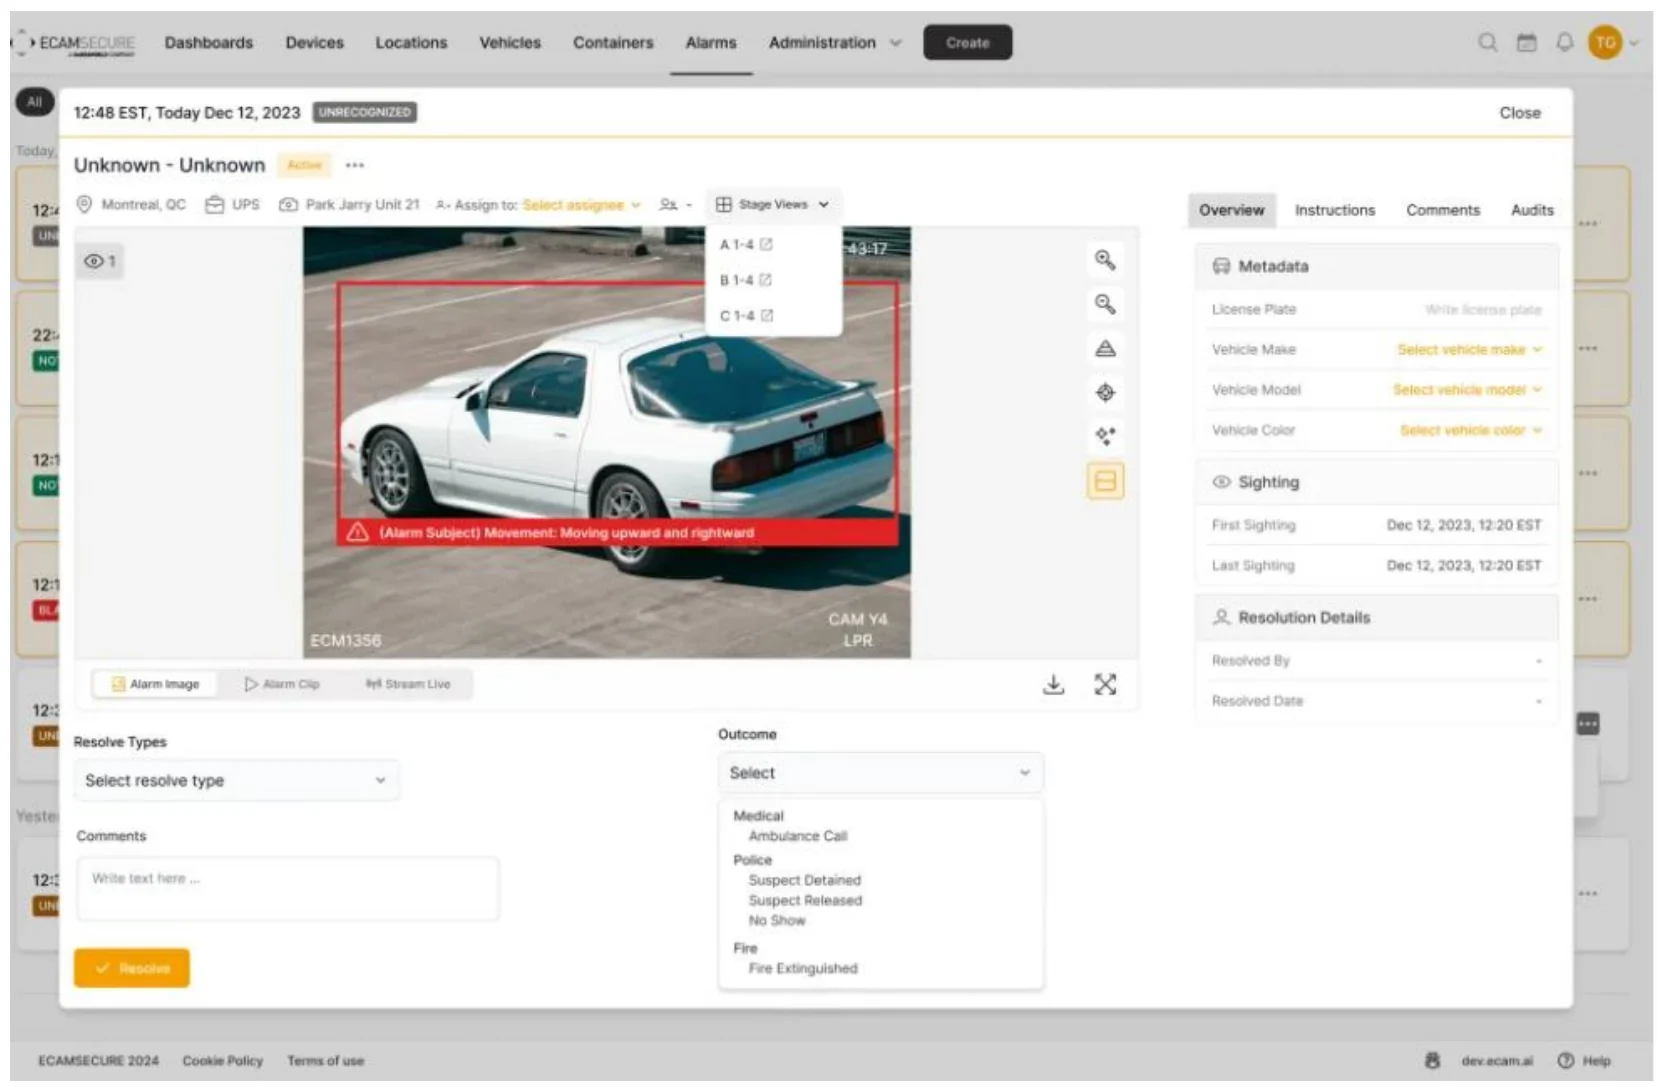Go to Dashboards menu
This screenshot has height=1087, width=1663.
click(x=208, y=42)
